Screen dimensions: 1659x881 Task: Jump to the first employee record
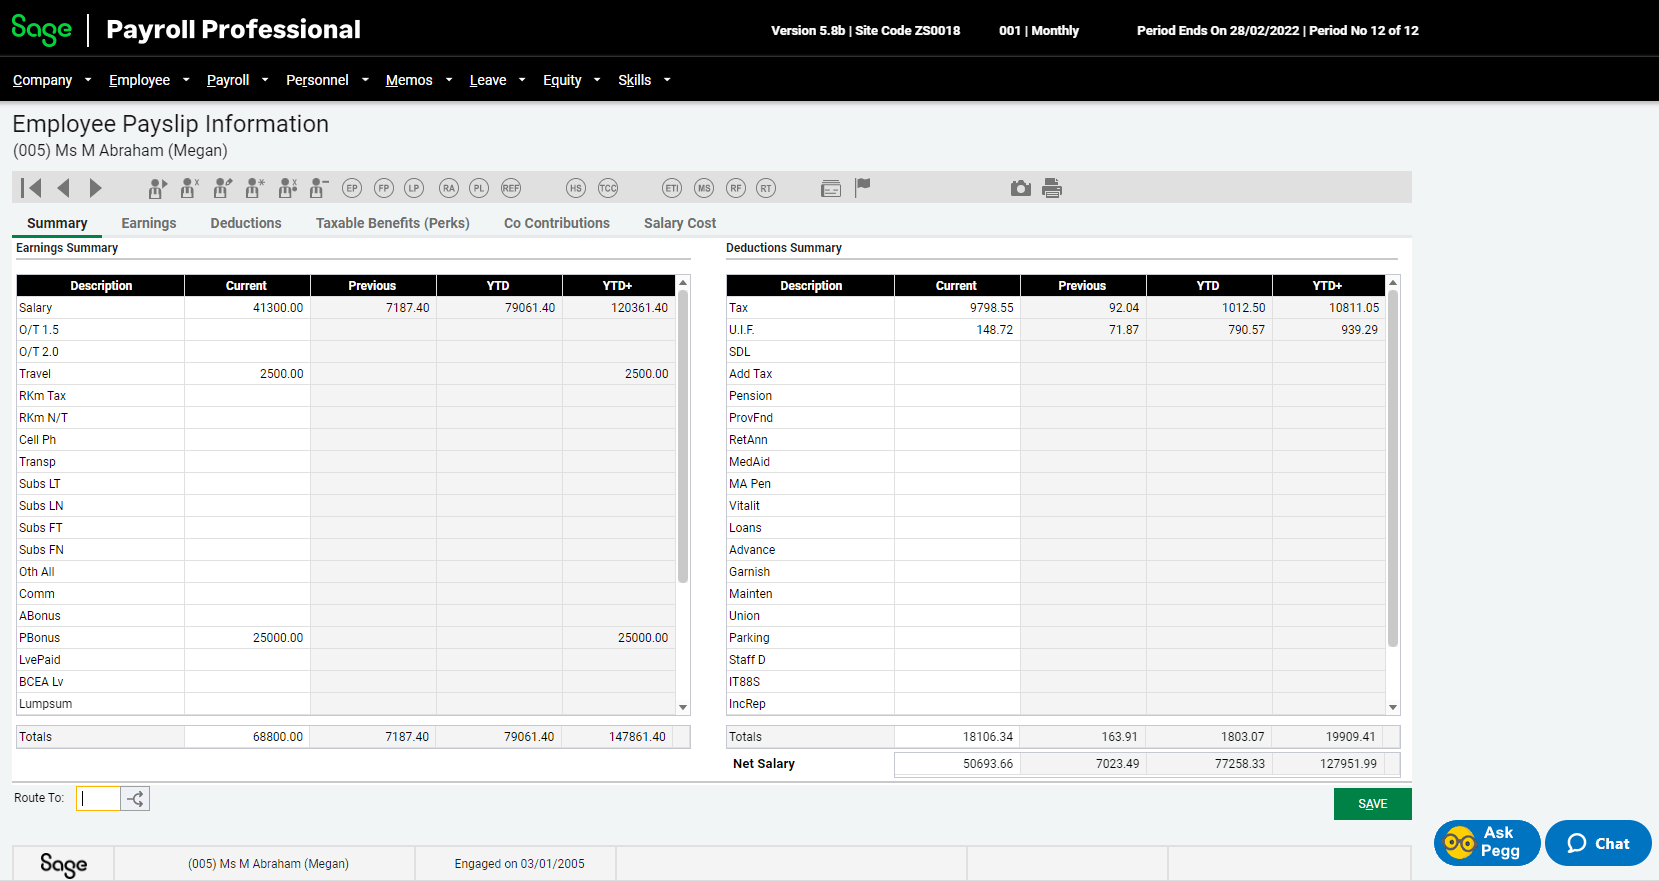coord(32,188)
